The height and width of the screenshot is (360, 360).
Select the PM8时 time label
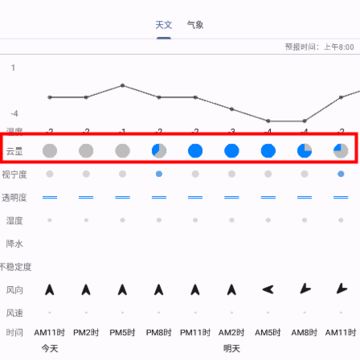(x=159, y=333)
